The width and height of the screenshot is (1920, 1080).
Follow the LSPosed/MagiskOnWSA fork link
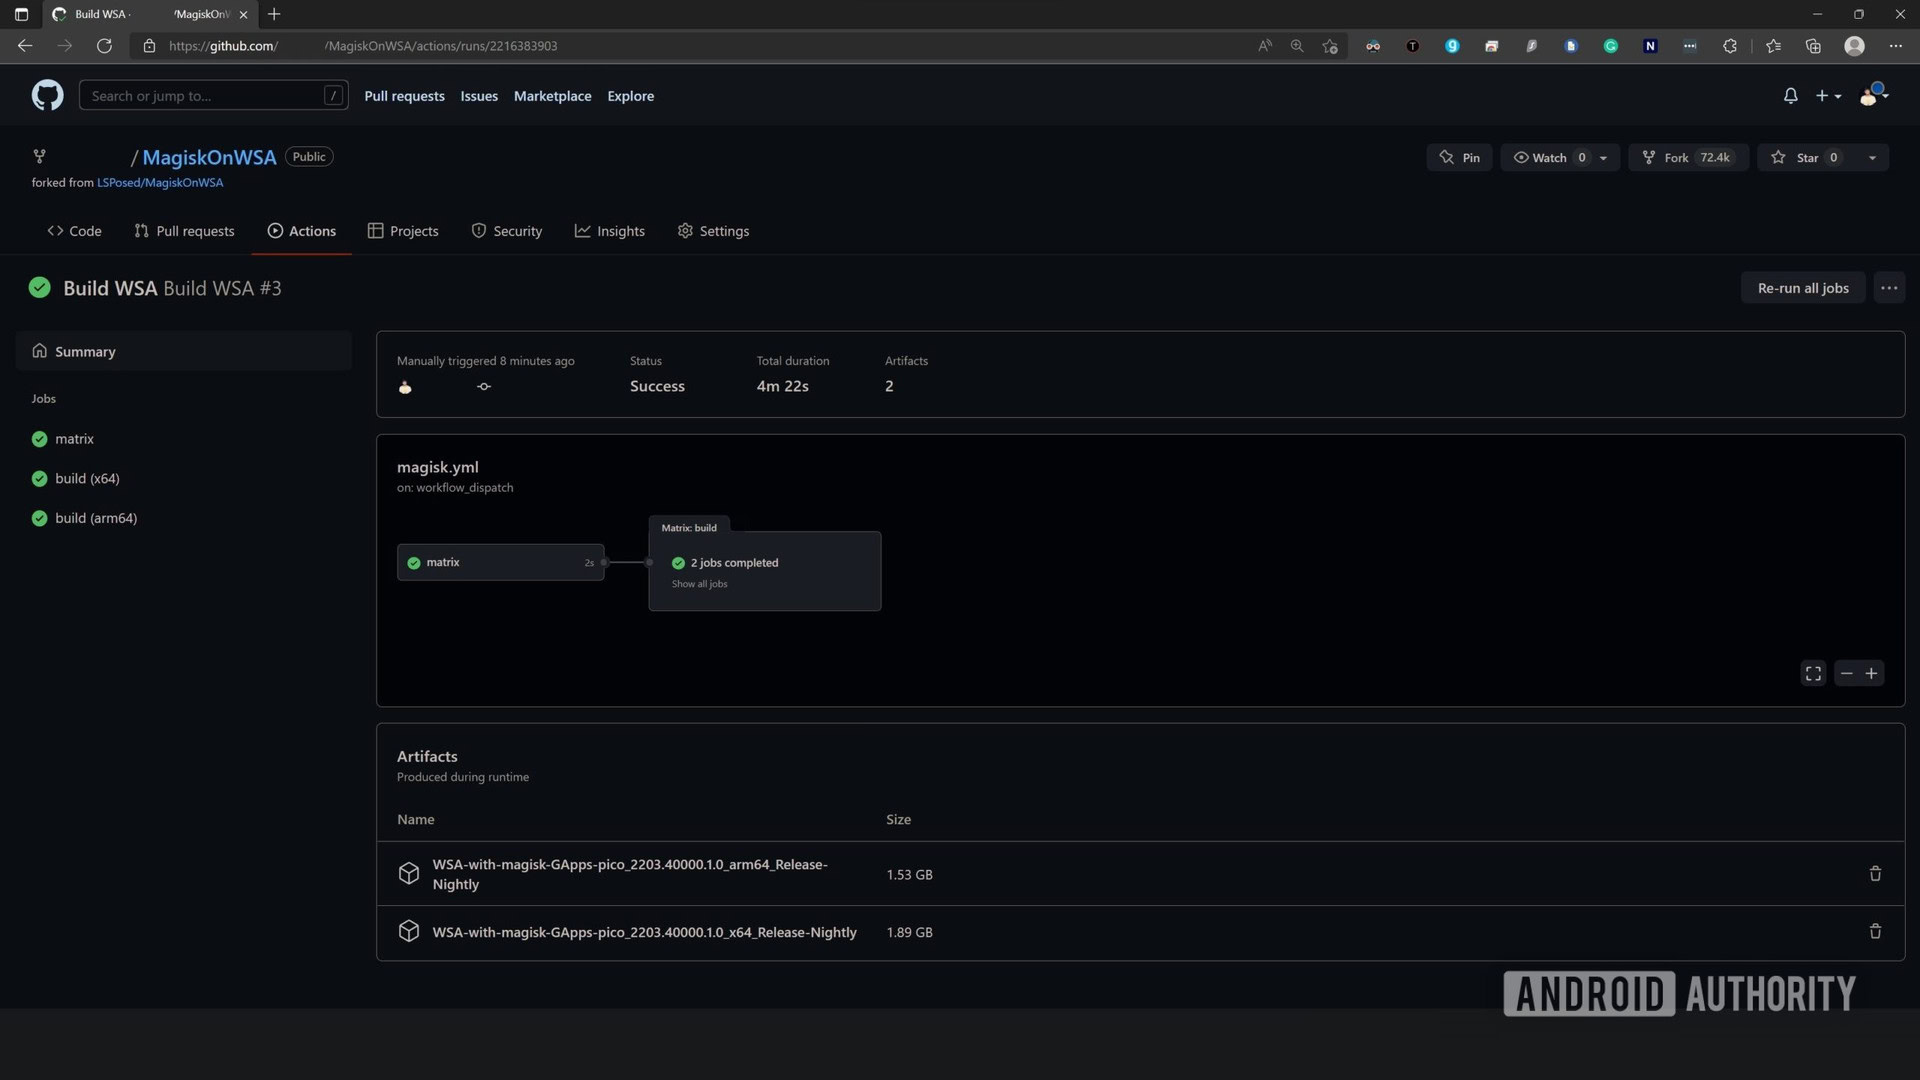tap(160, 183)
